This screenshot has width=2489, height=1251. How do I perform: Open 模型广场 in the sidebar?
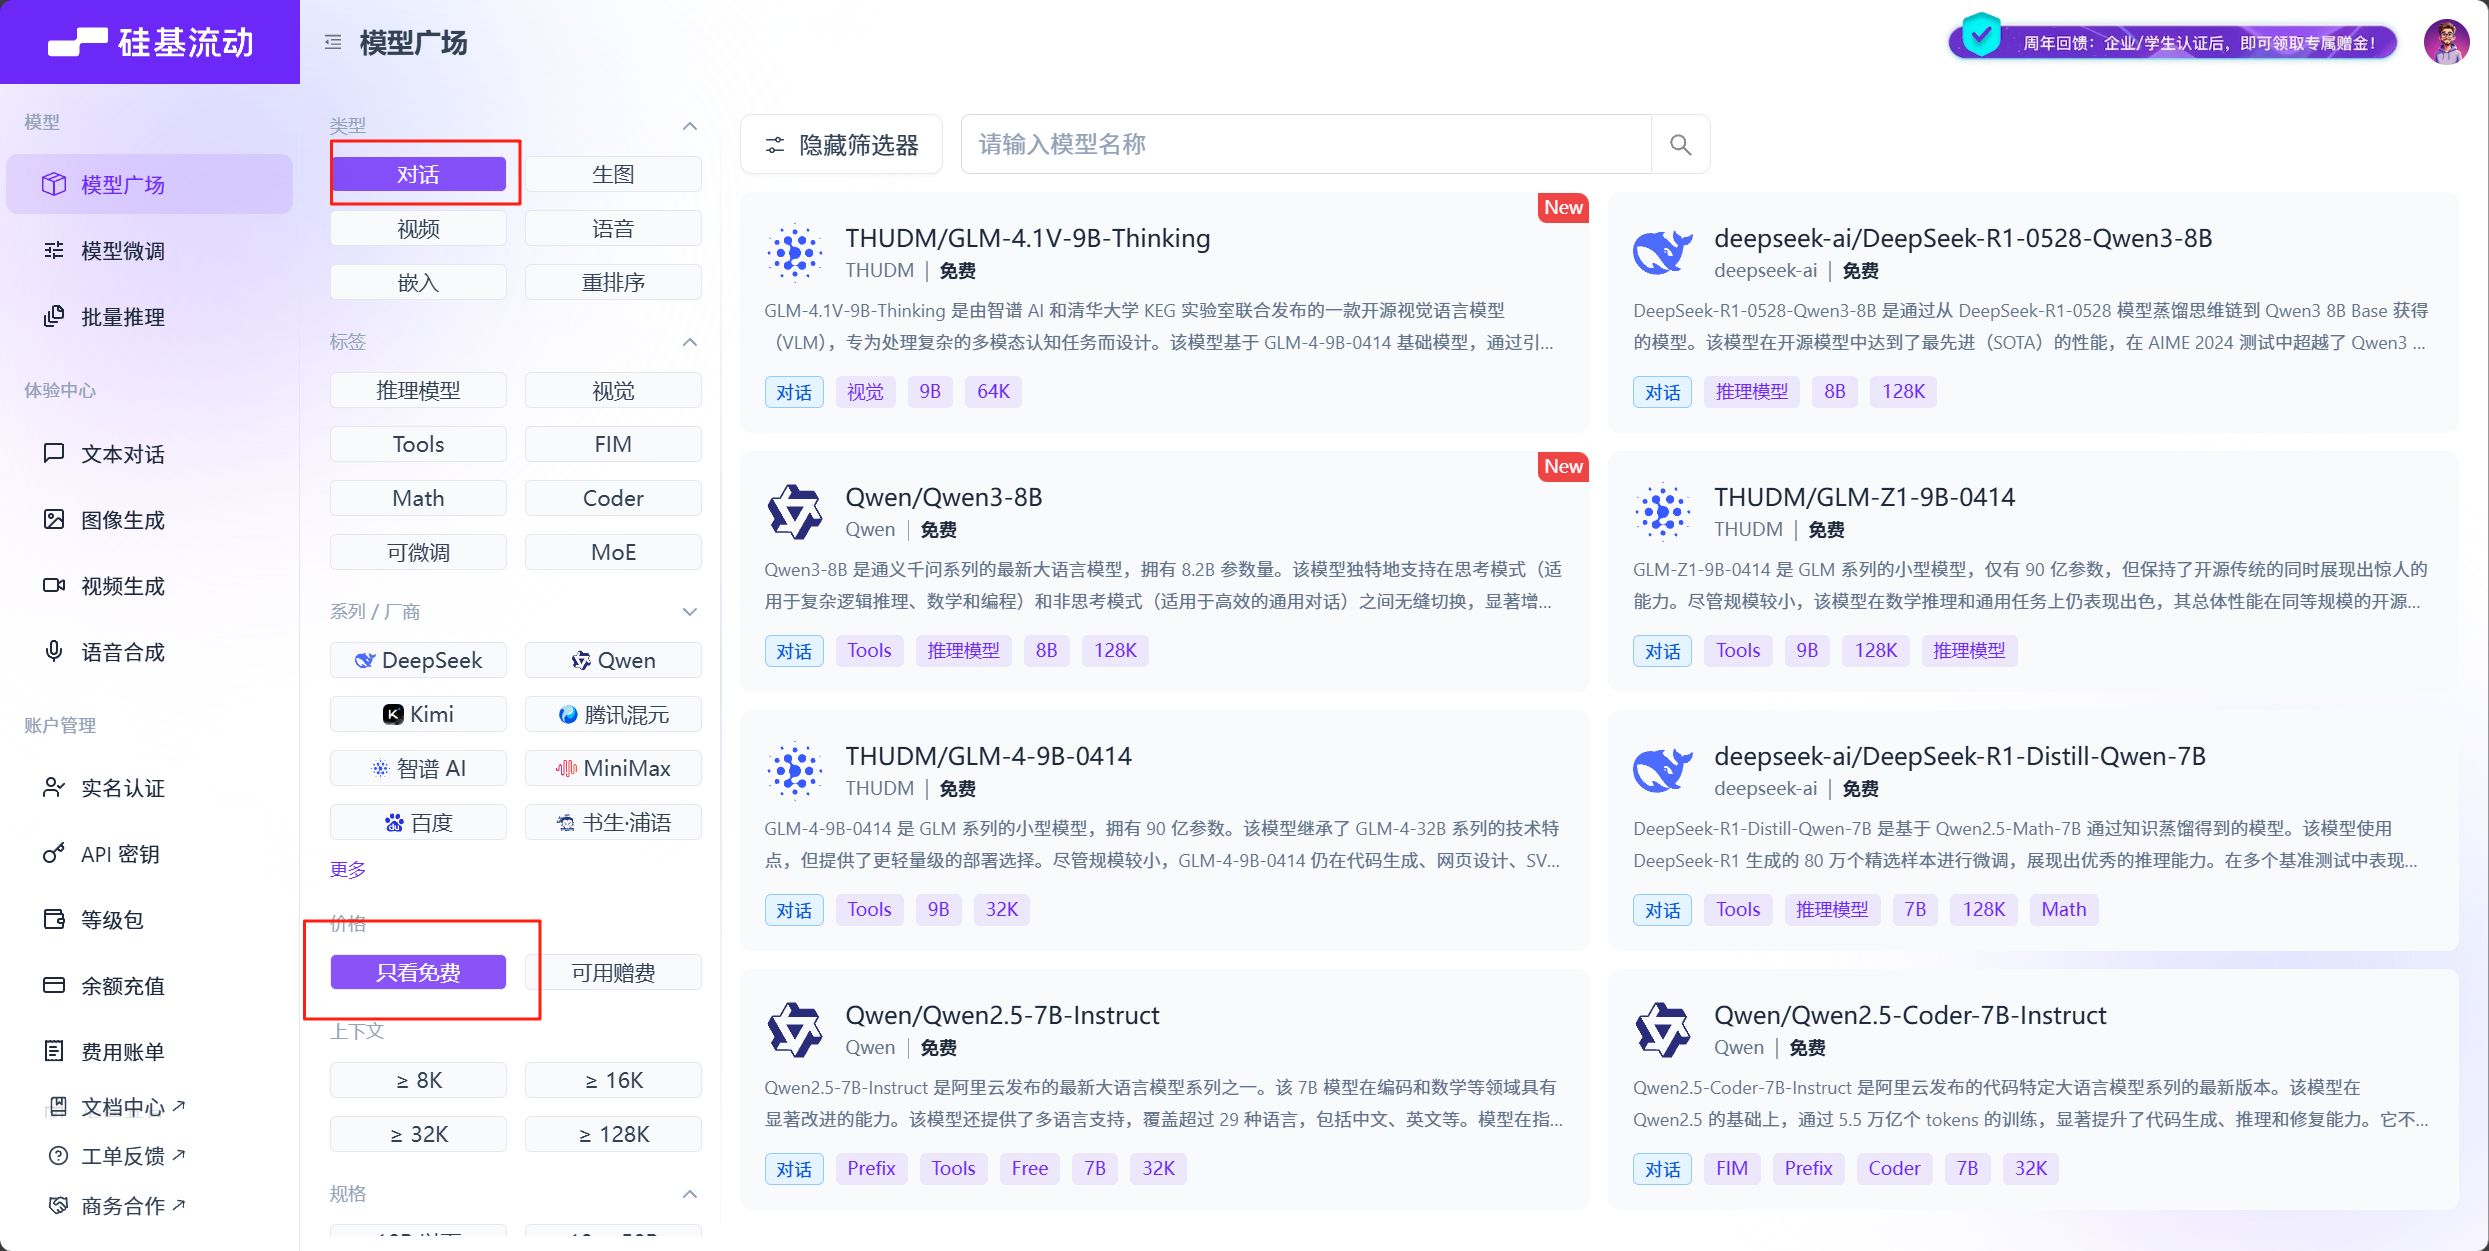(150, 184)
